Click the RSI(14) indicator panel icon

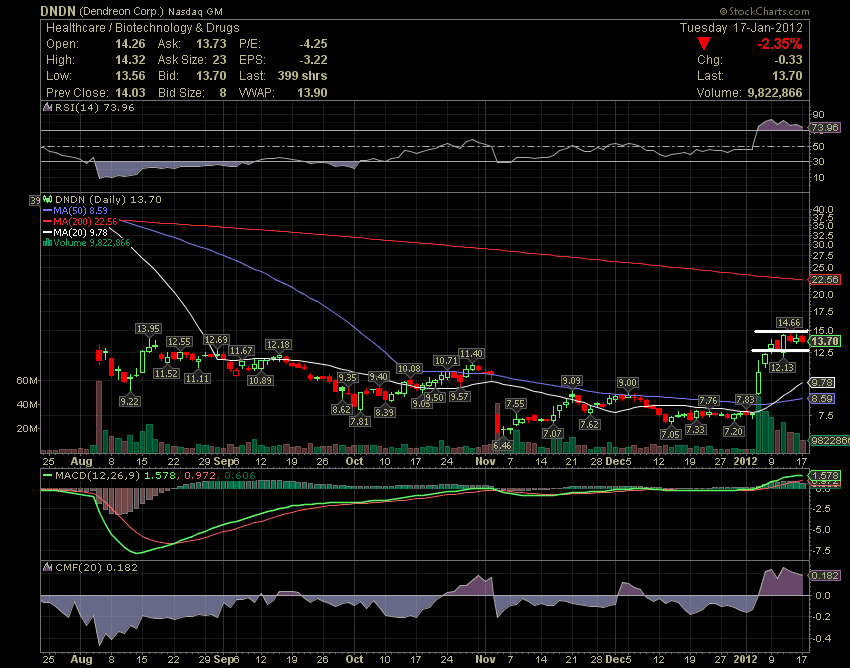47,107
